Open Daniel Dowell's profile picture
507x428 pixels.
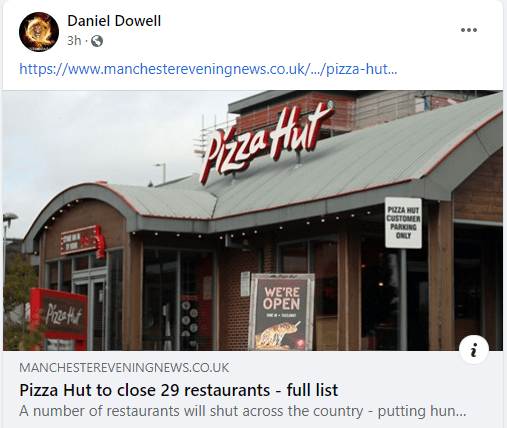[39, 32]
